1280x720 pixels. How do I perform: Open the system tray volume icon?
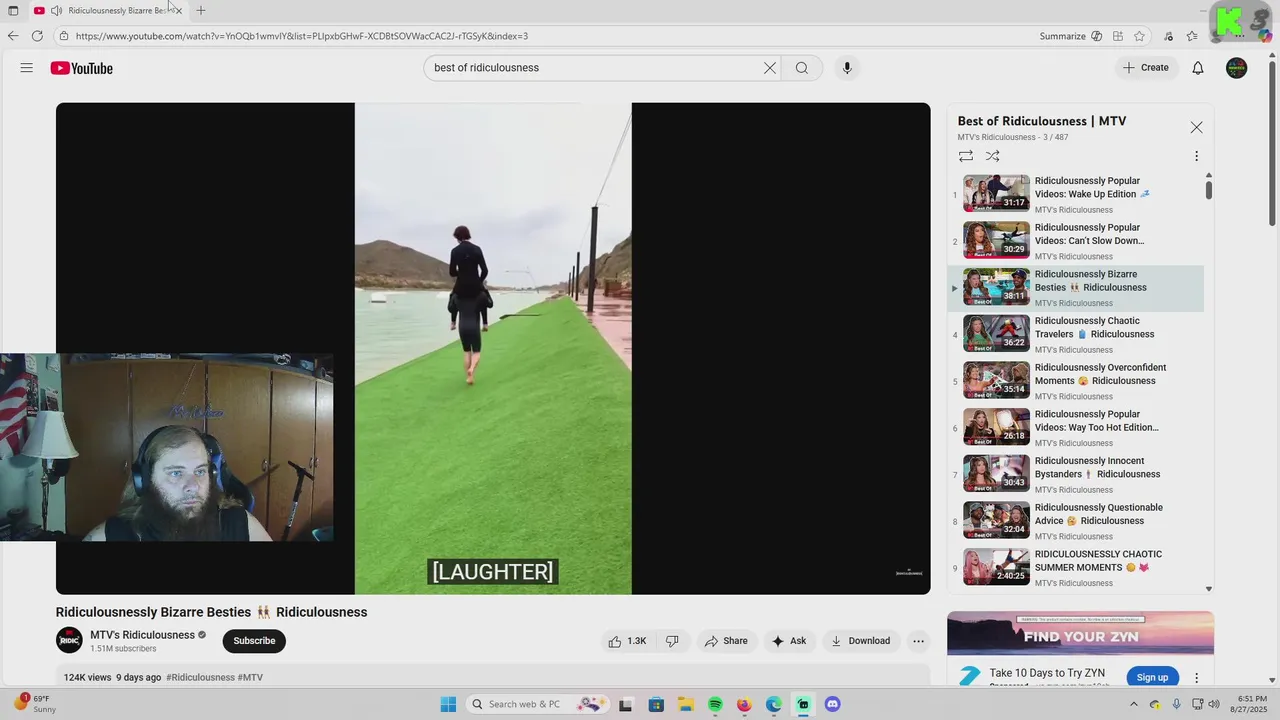[x=1214, y=704]
